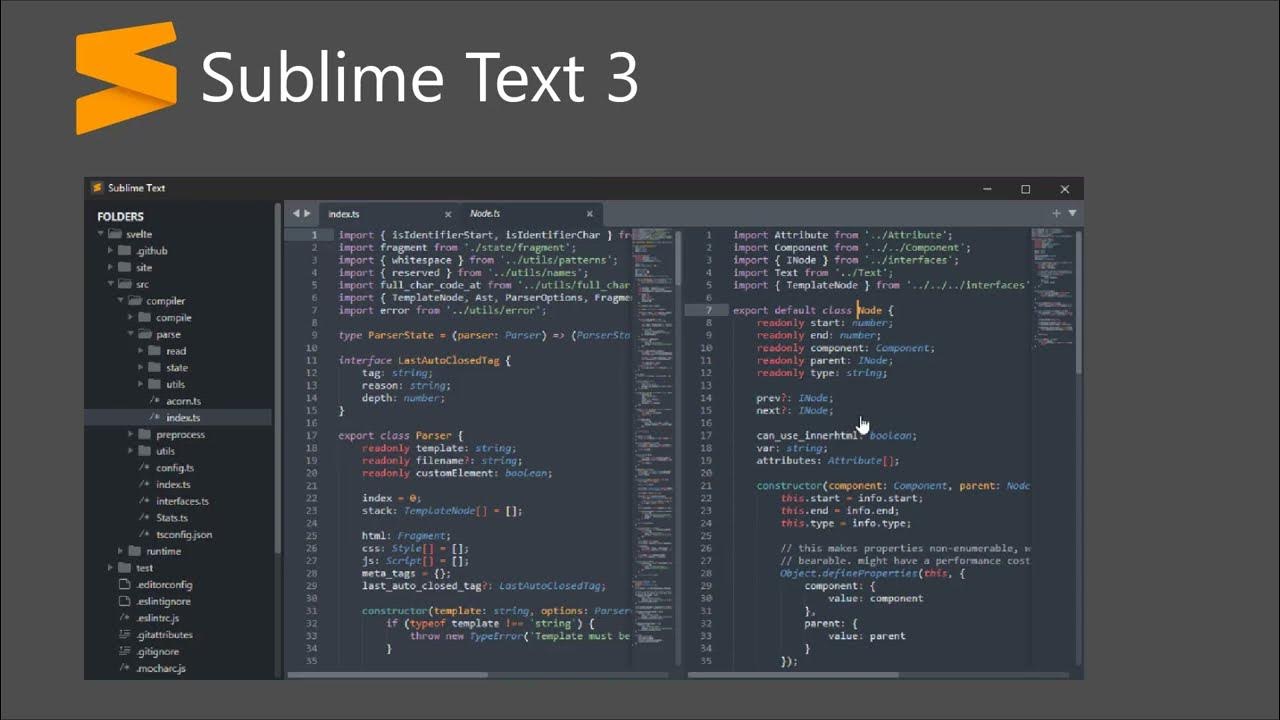Screen dimensions: 1280x720
Task: Collapse the svelte root folder arrow
Action: [x=101, y=234]
